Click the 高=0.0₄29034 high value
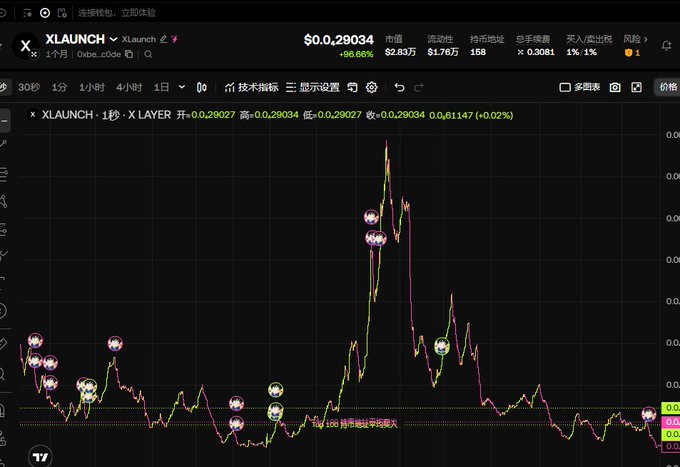The height and width of the screenshot is (467, 680). point(269,115)
